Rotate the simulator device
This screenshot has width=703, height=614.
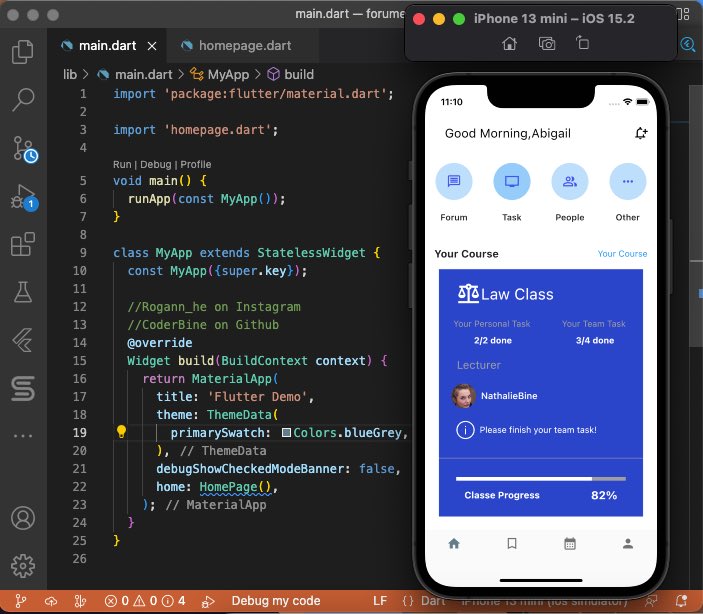coord(582,43)
